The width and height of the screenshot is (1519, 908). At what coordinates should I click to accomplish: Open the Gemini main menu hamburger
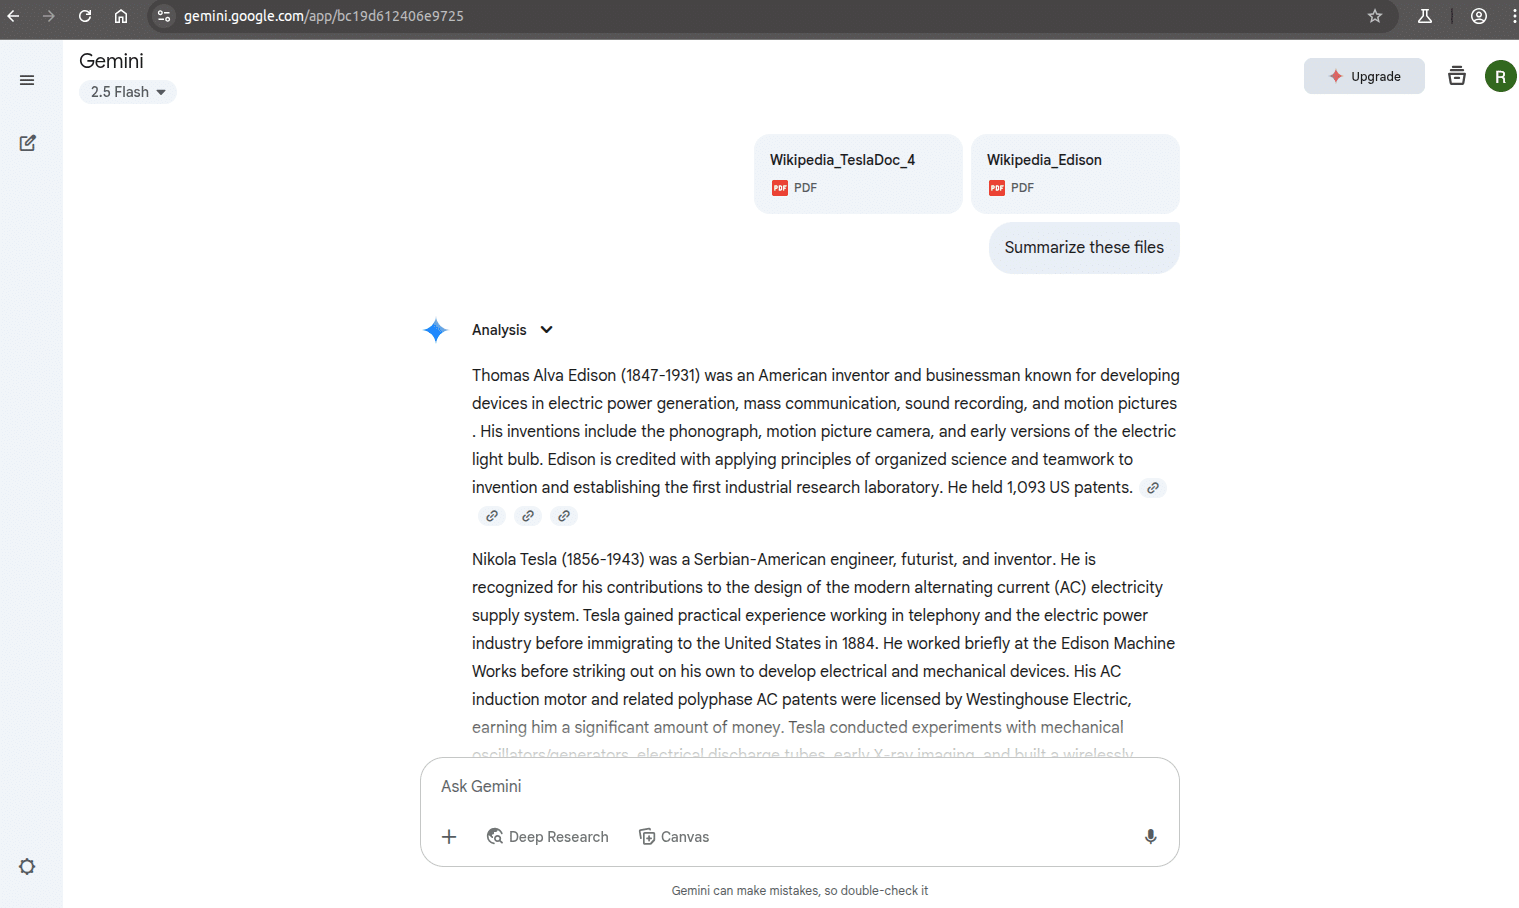27,80
